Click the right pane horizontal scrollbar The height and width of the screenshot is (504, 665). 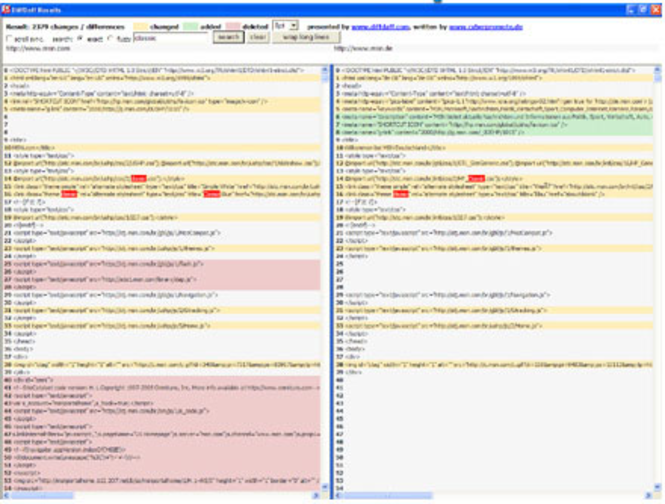tap(497, 494)
